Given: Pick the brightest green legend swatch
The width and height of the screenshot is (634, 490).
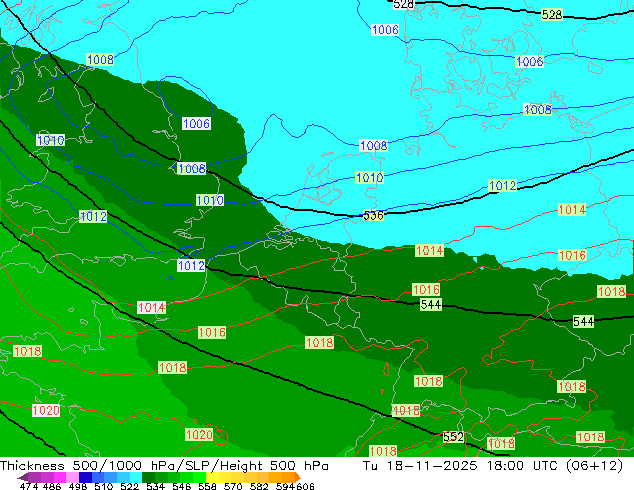Looking at the screenshot, I should pos(200,477).
